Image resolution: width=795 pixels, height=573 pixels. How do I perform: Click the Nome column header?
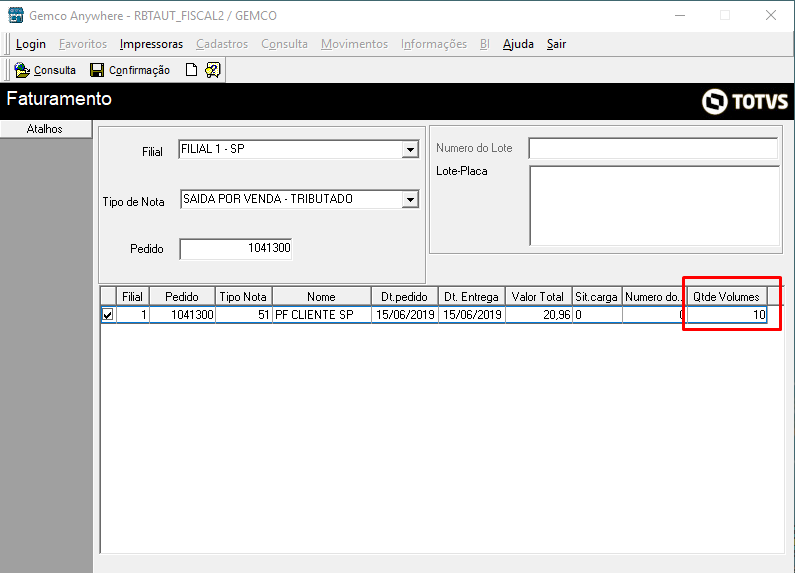pyautogui.click(x=321, y=297)
